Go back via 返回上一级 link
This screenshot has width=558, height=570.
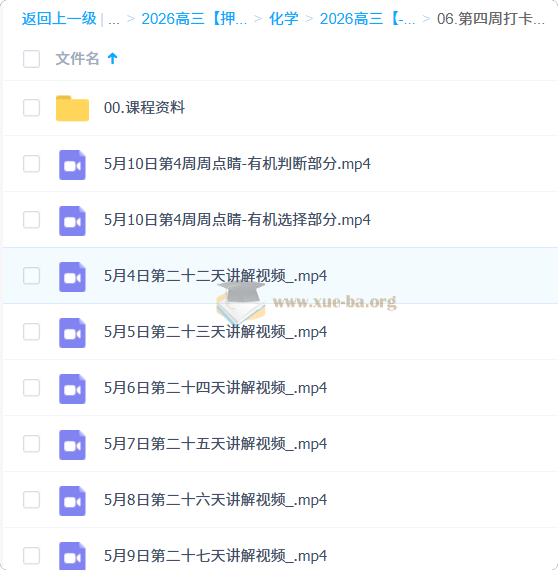pyautogui.click(x=59, y=19)
